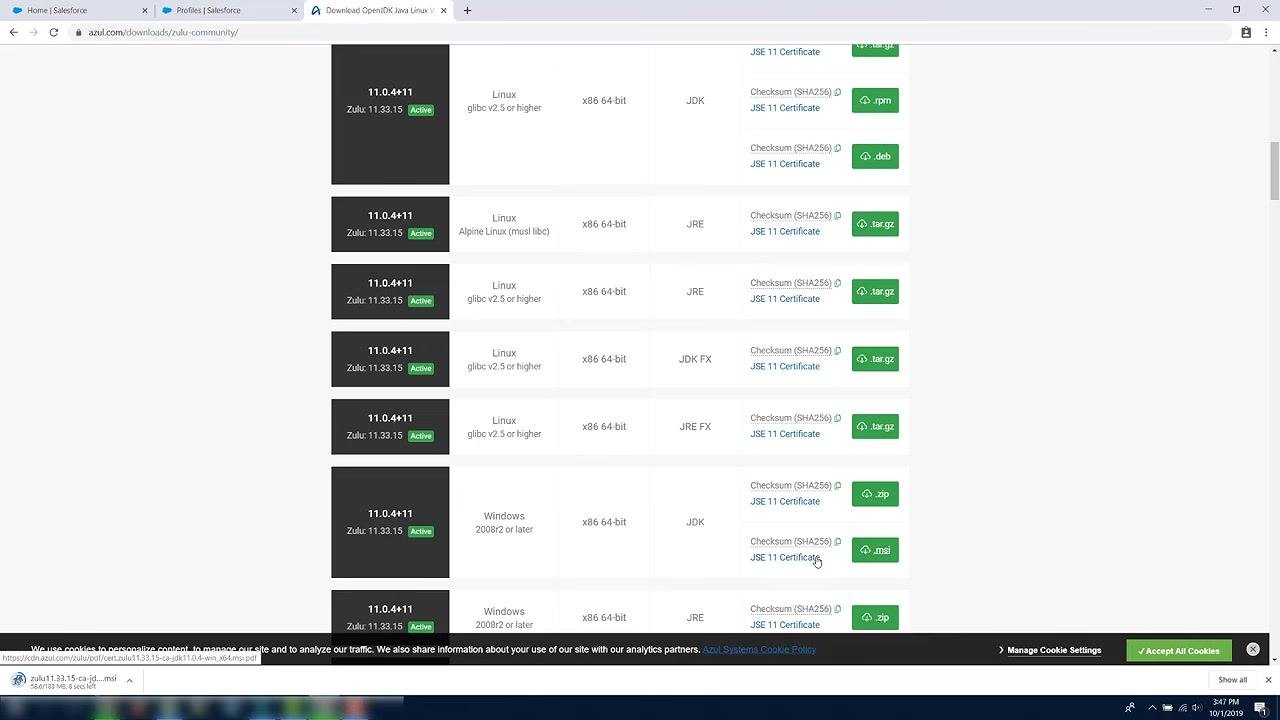Open Chrome menu three dots
Image resolution: width=1280 pixels, height=720 pixels.
(1267, 32)
